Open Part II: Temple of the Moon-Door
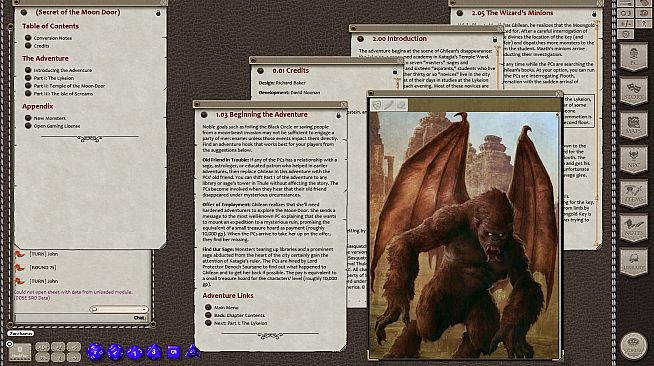The height and width of the screenshot is (366, 654). pyautogui.click(x=69, y=86)
